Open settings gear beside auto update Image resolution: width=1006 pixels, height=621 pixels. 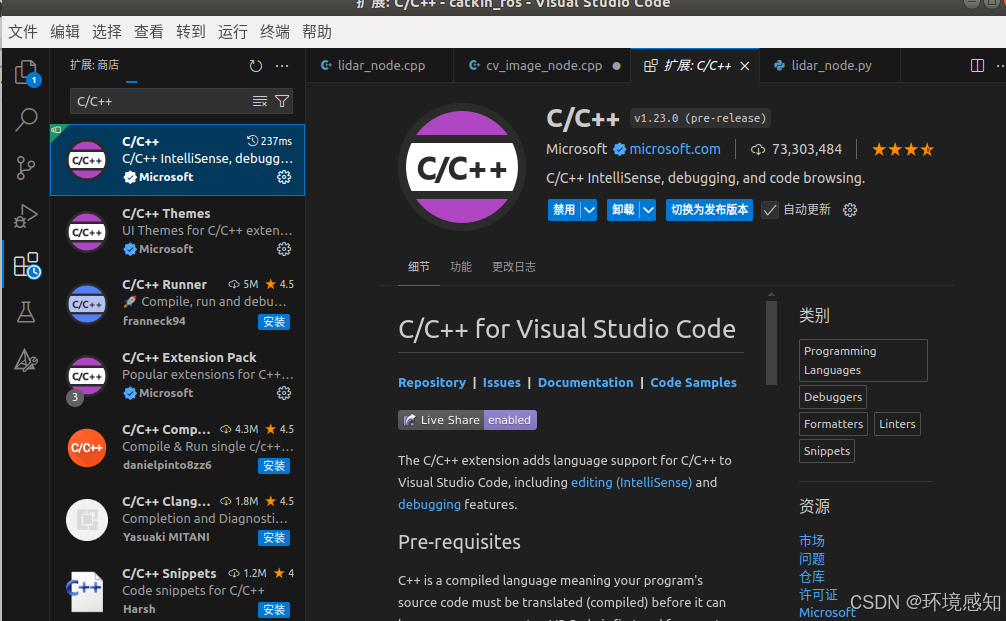tap(850, 210)
